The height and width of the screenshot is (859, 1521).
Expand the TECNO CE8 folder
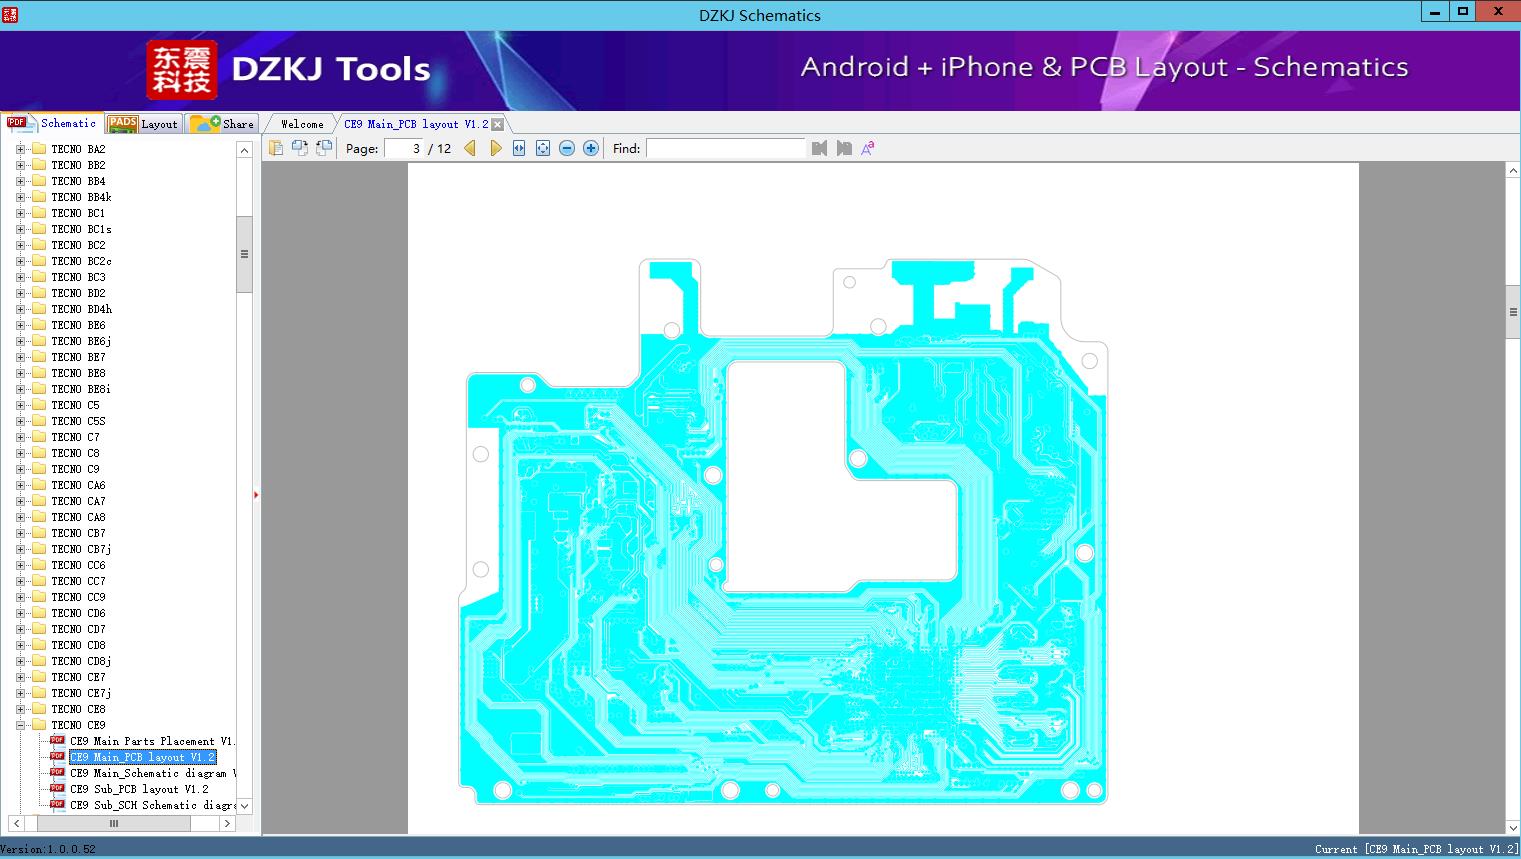coord(20,709)
